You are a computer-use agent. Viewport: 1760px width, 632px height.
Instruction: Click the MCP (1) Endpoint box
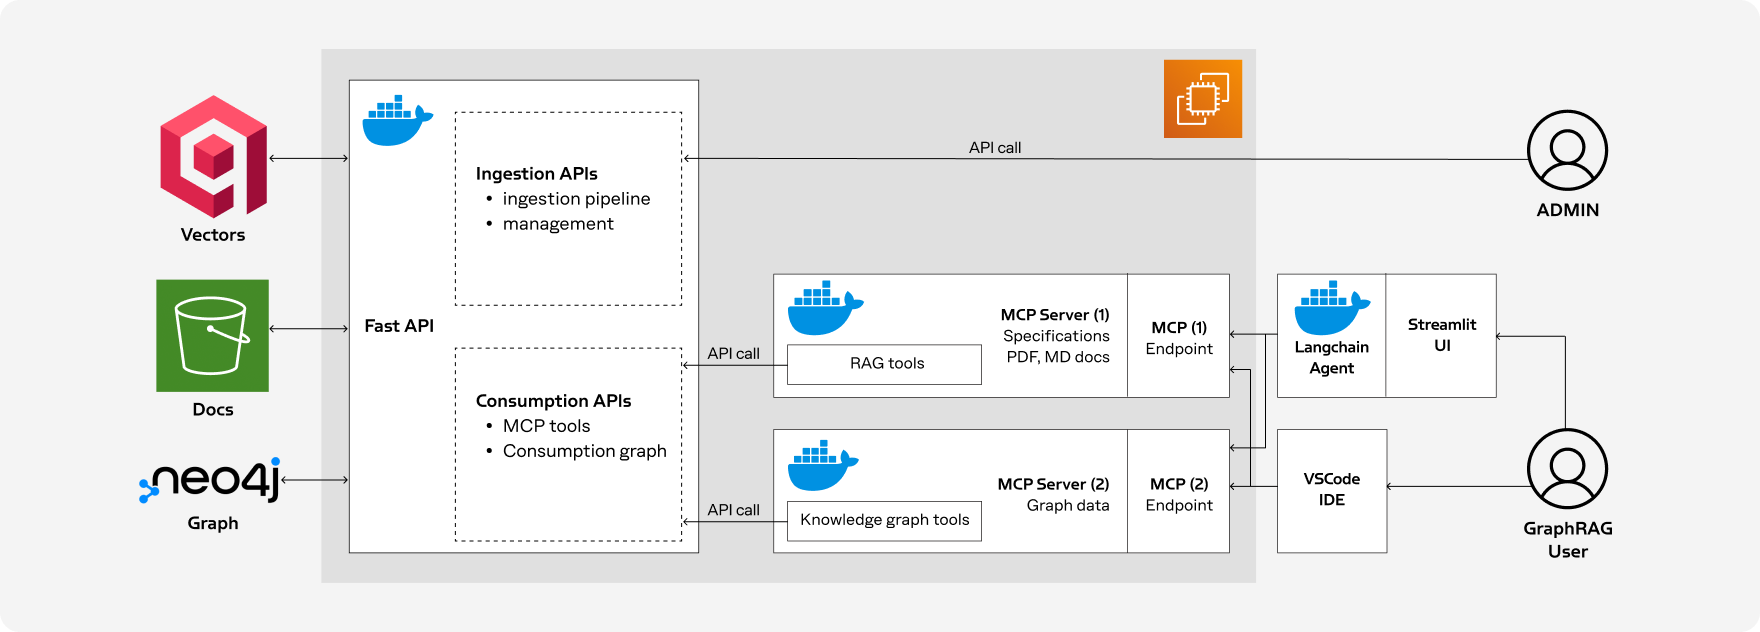pyautogui.click(x=1178, y=336)
